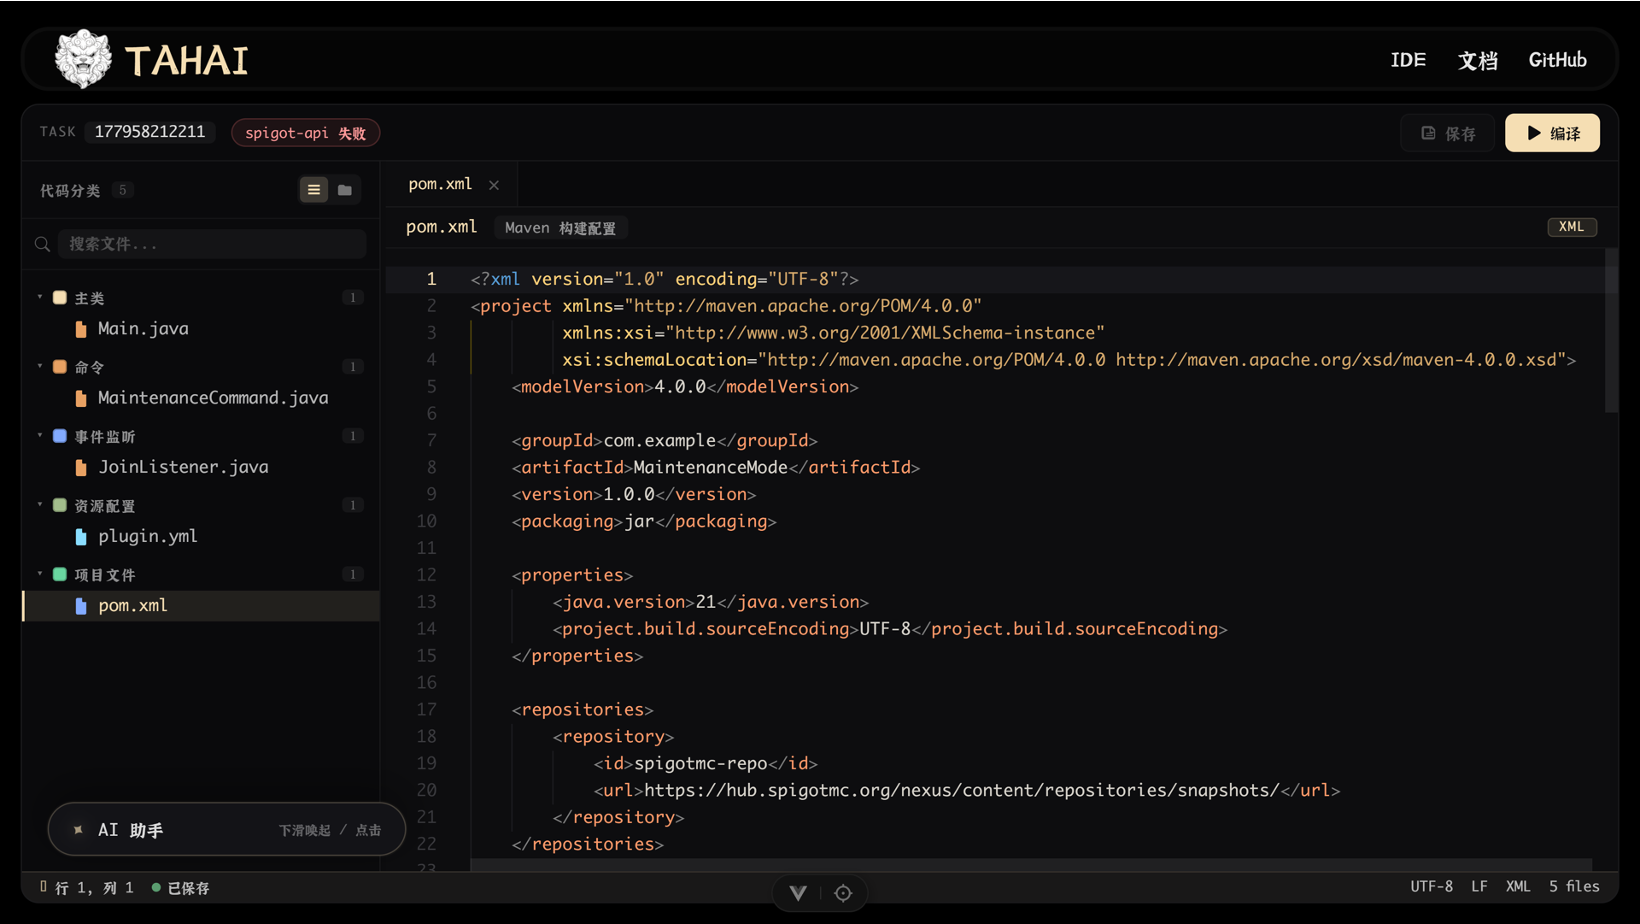Click the cursor position icon in status bar

coord(43,887)
